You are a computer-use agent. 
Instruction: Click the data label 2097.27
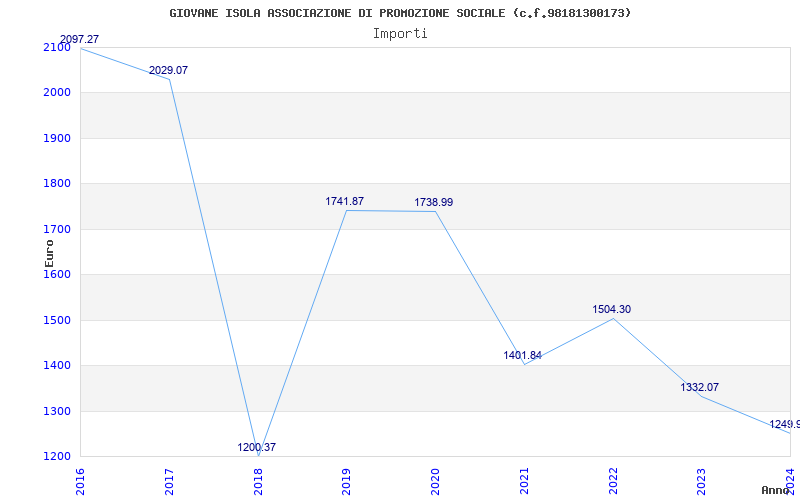point(79,39)
